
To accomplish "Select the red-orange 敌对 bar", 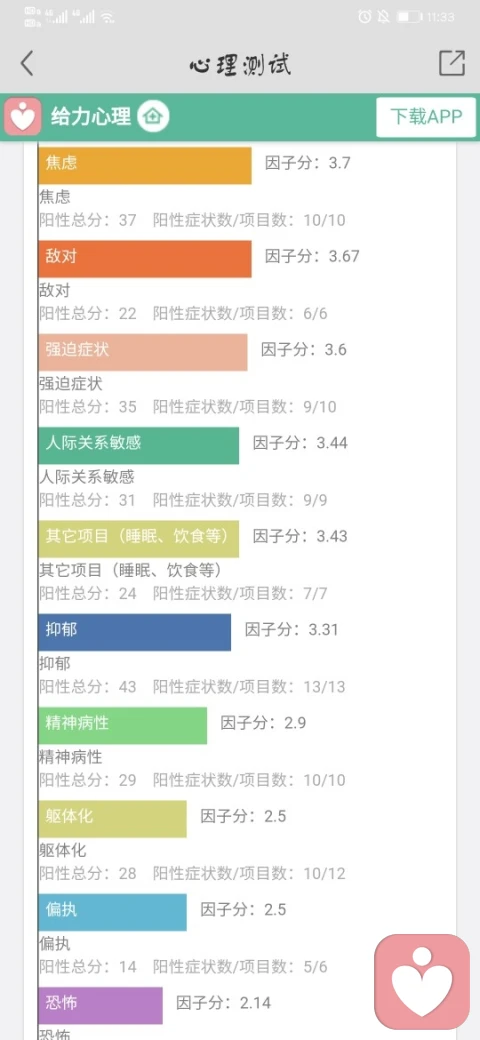I will click(x=145, y=259).
